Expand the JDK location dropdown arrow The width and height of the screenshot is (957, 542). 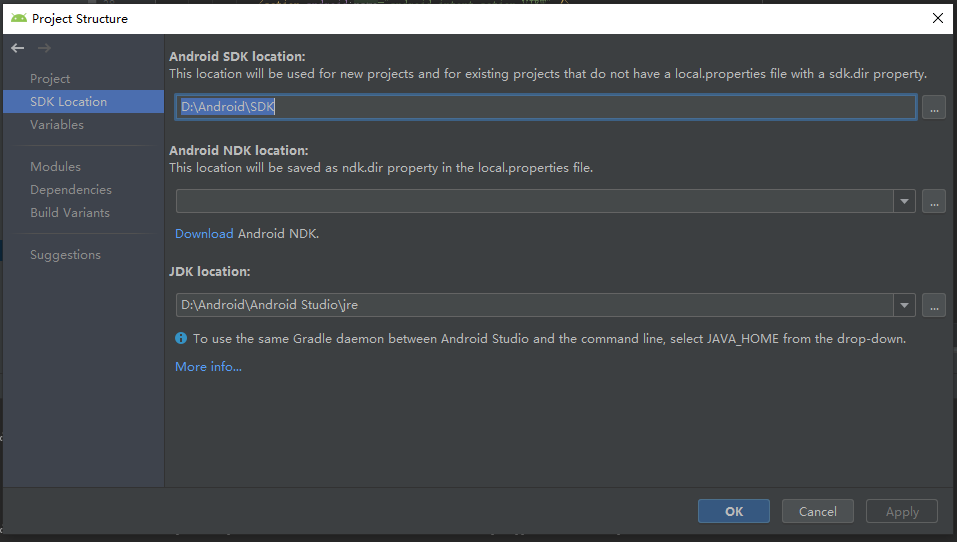pos(905,305)
